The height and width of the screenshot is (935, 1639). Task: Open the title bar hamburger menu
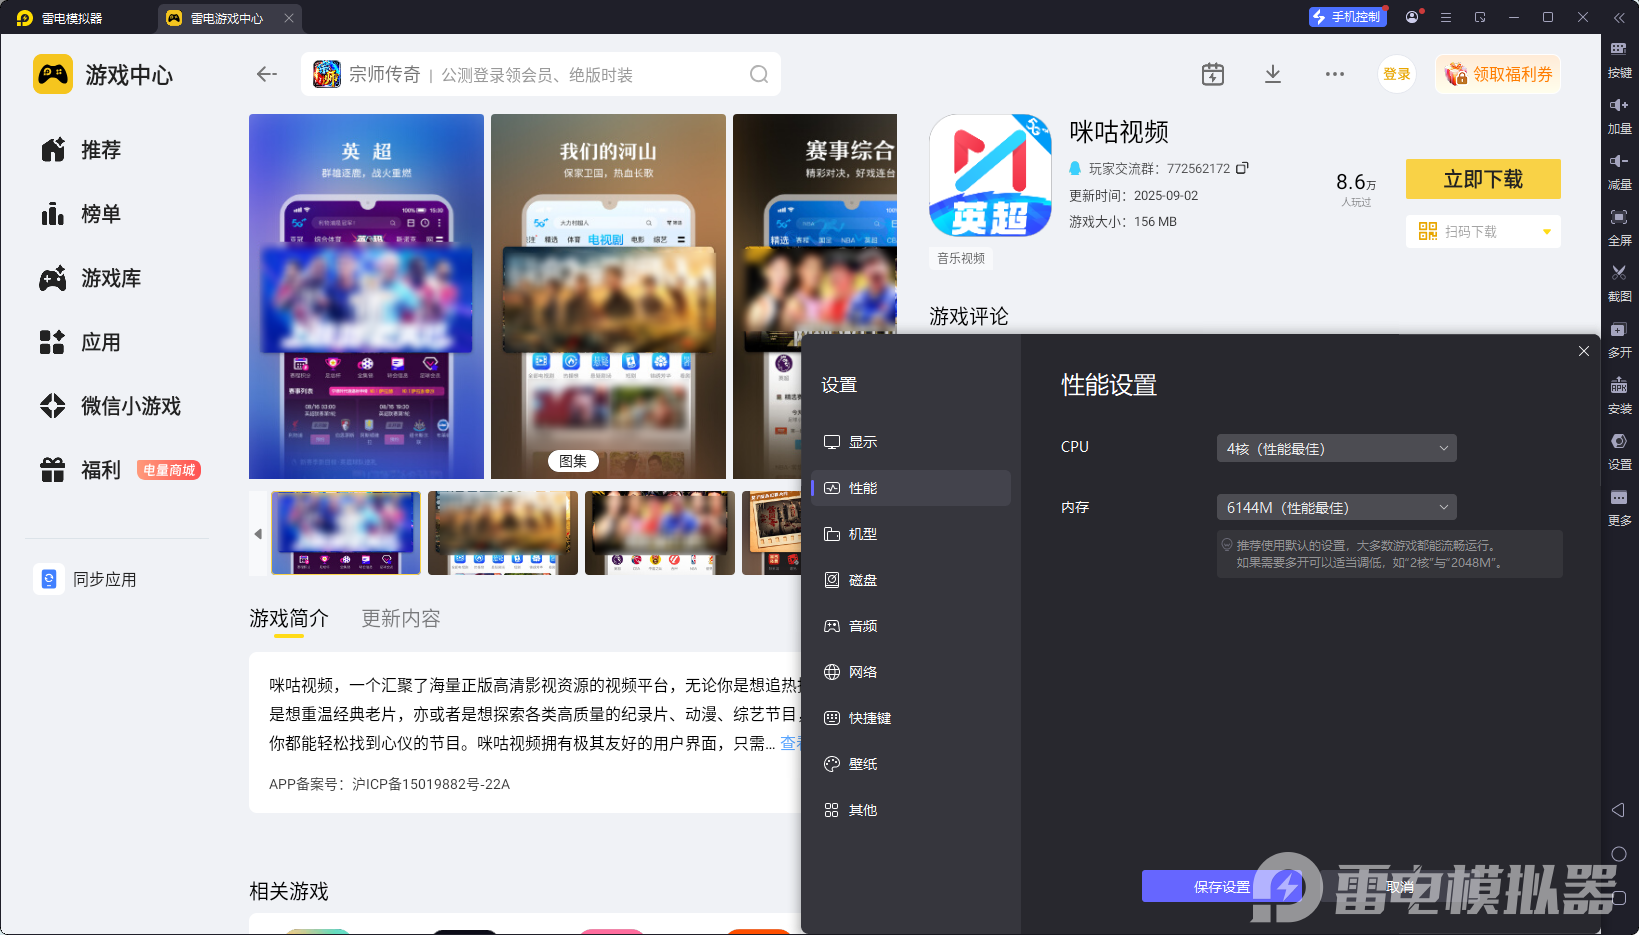(1446, 17)
